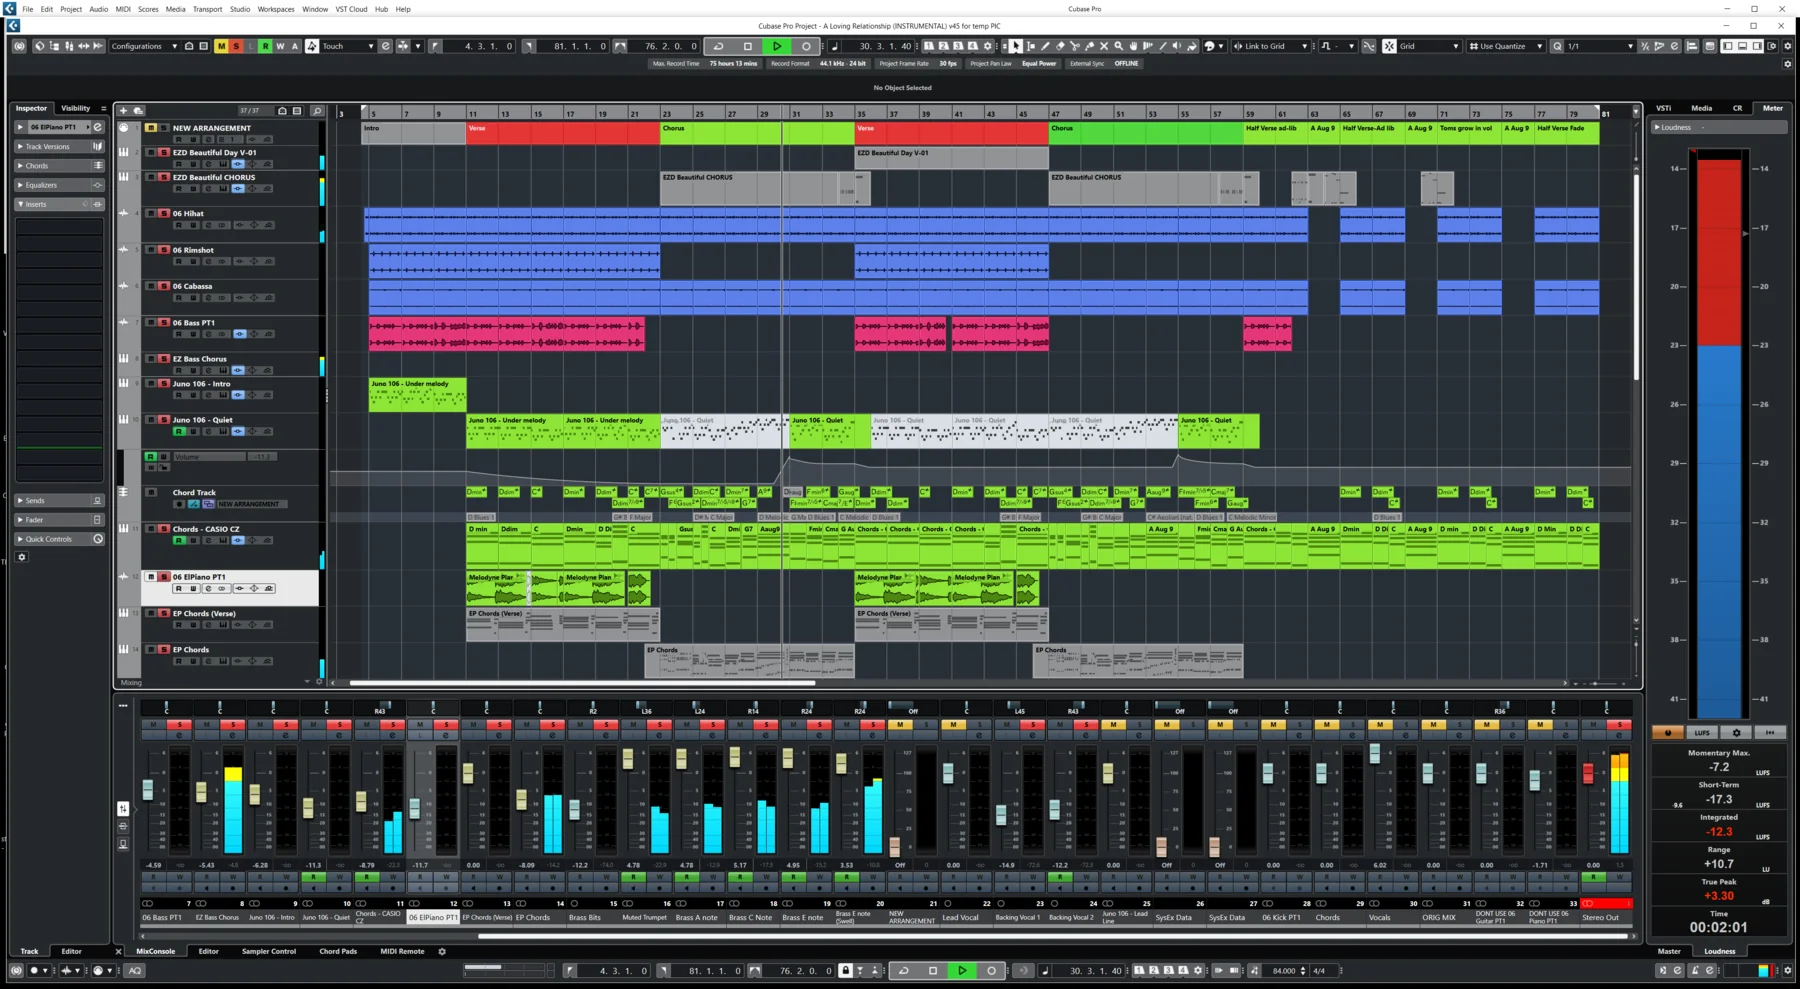Toggle global Solo (S) in toolbar
Image resolution: width=1800 pixels, height=989 pixels.
pyautogui.click(x=236, y=46)
